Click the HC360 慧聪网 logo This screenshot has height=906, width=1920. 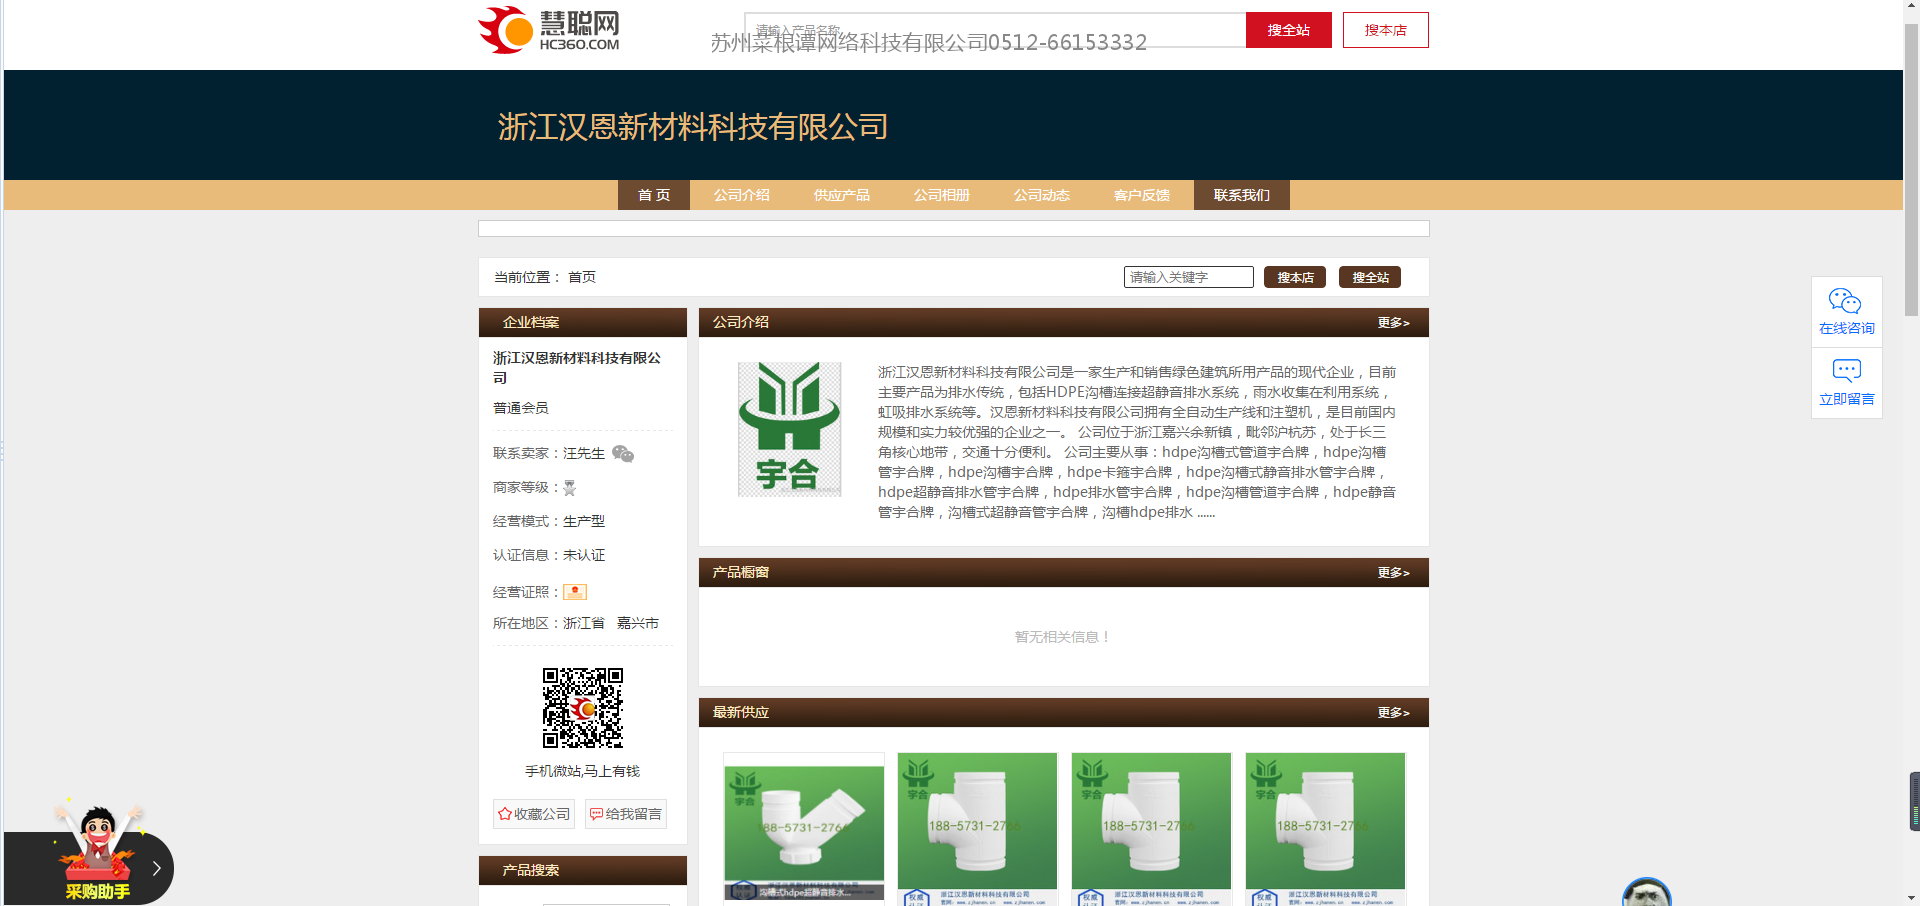(x=549, y=30)
